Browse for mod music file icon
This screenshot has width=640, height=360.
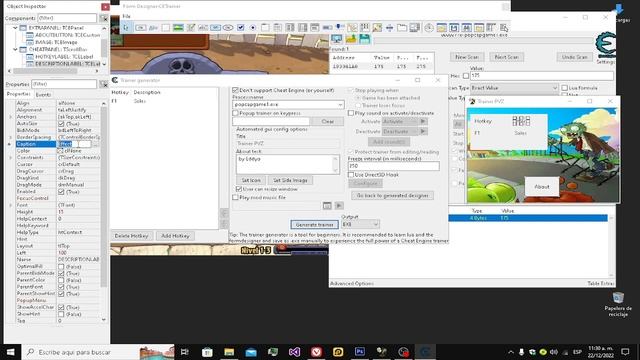tap(327, 205)
